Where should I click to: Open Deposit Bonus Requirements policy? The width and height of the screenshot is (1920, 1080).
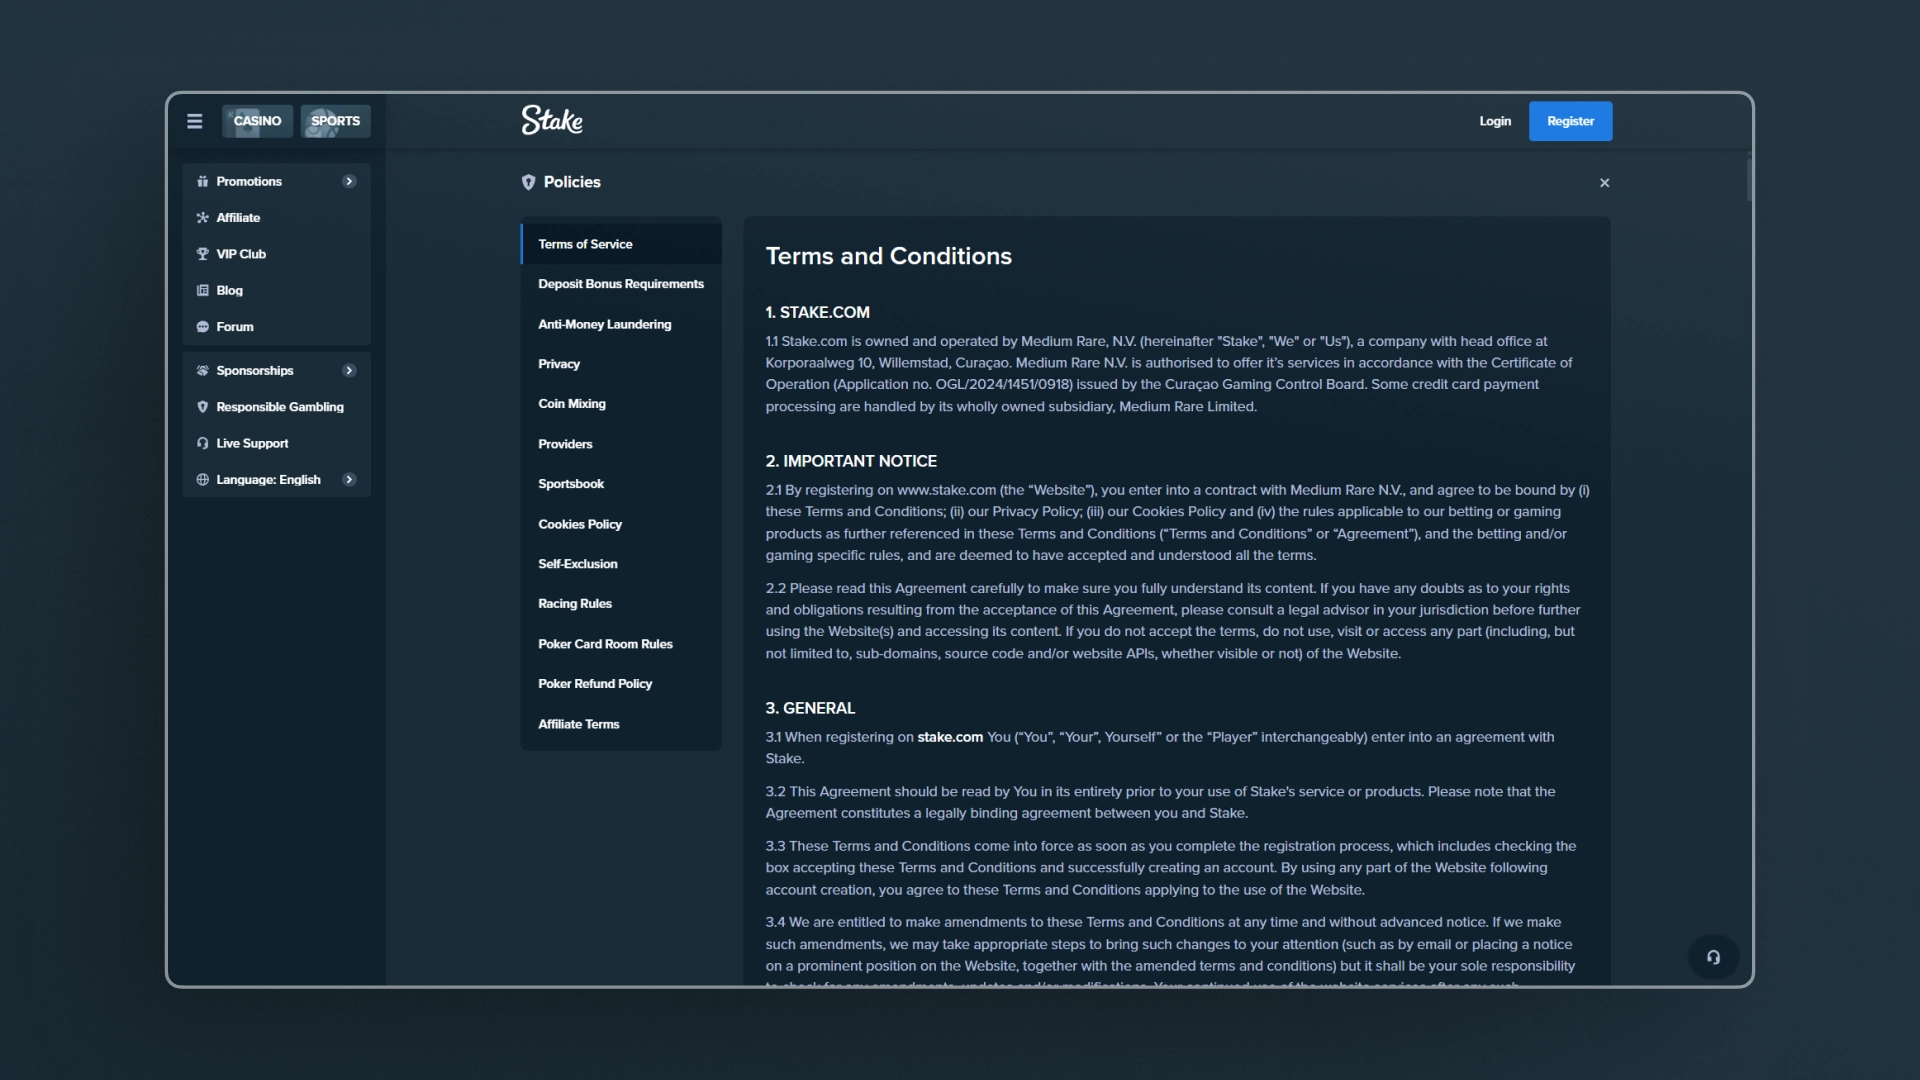coord(621,284)
